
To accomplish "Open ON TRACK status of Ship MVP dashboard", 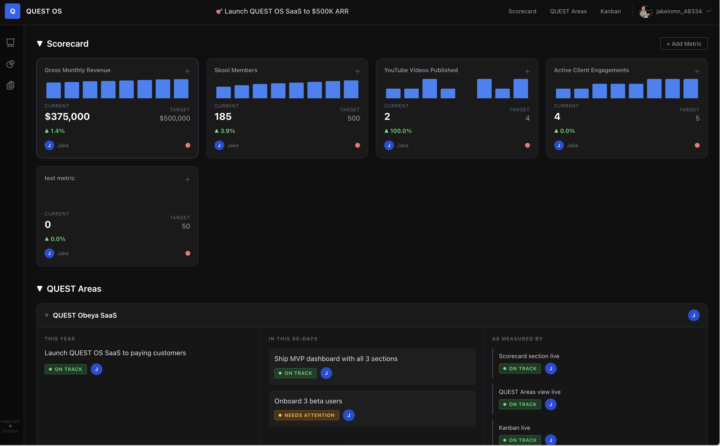I will click(295, 373).
